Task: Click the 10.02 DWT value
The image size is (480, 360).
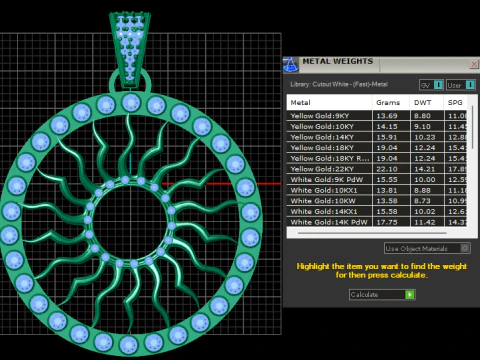Action: [x=425, y=212]
